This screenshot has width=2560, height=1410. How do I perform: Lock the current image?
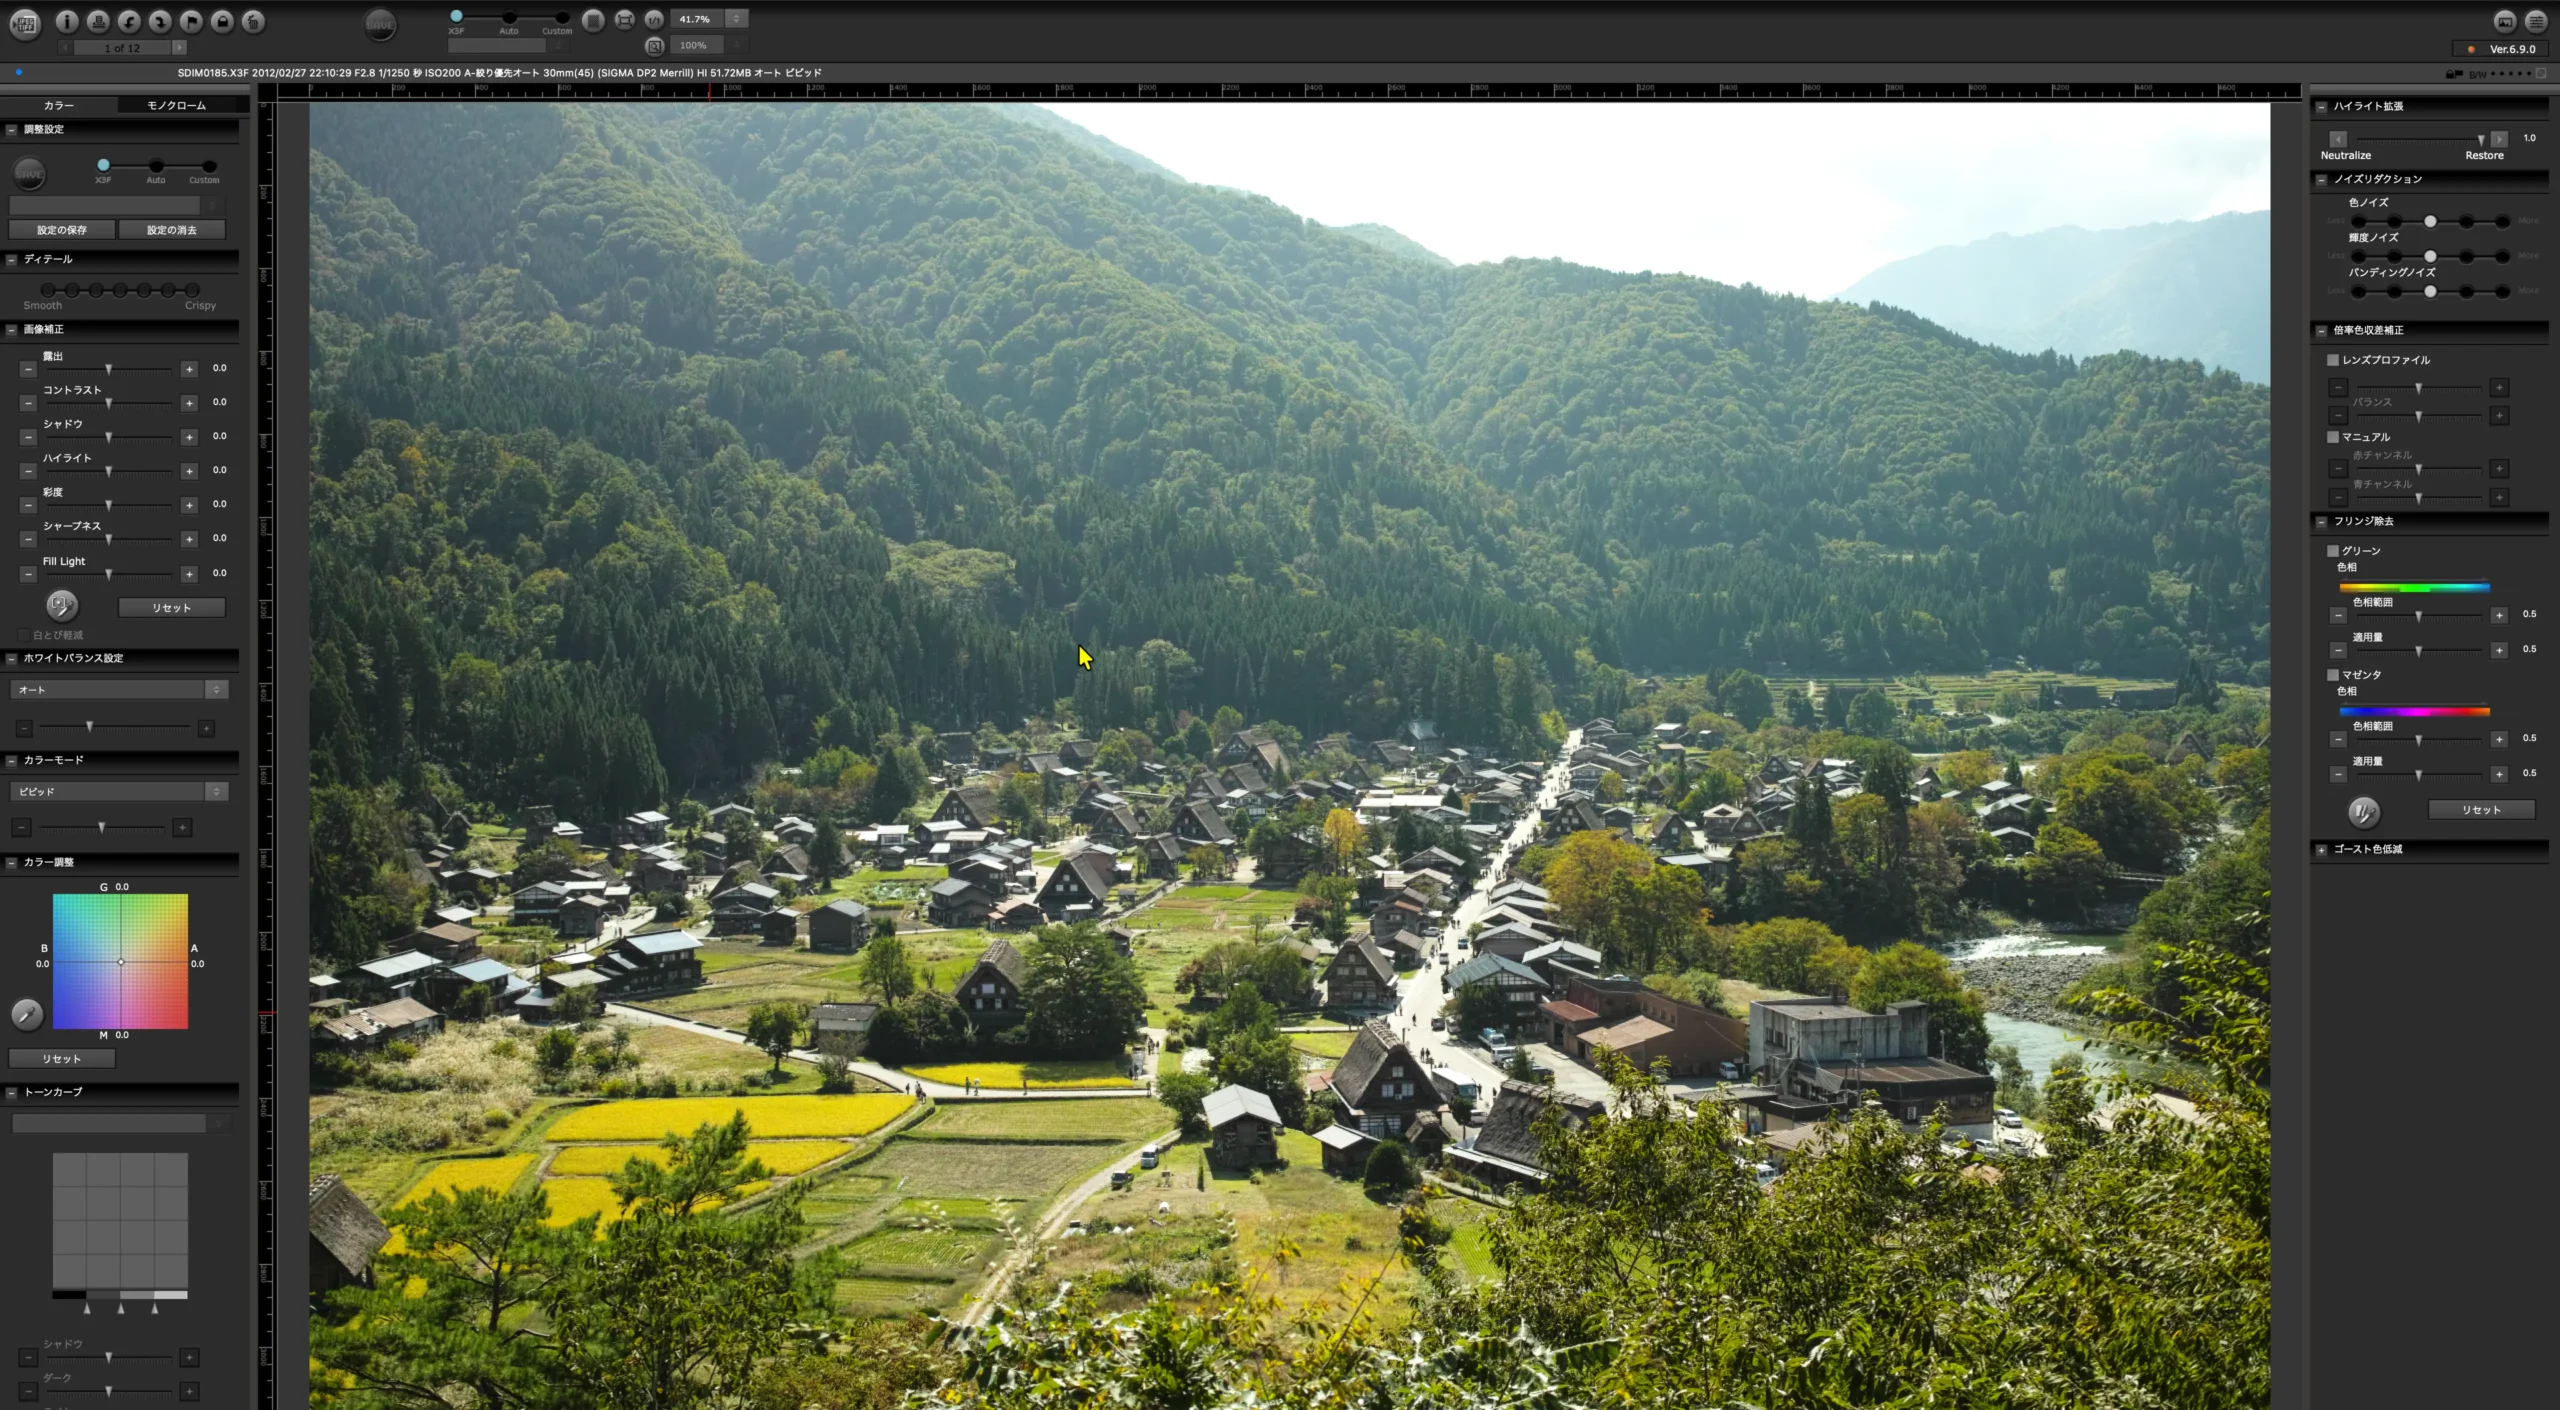click(220, 22)
